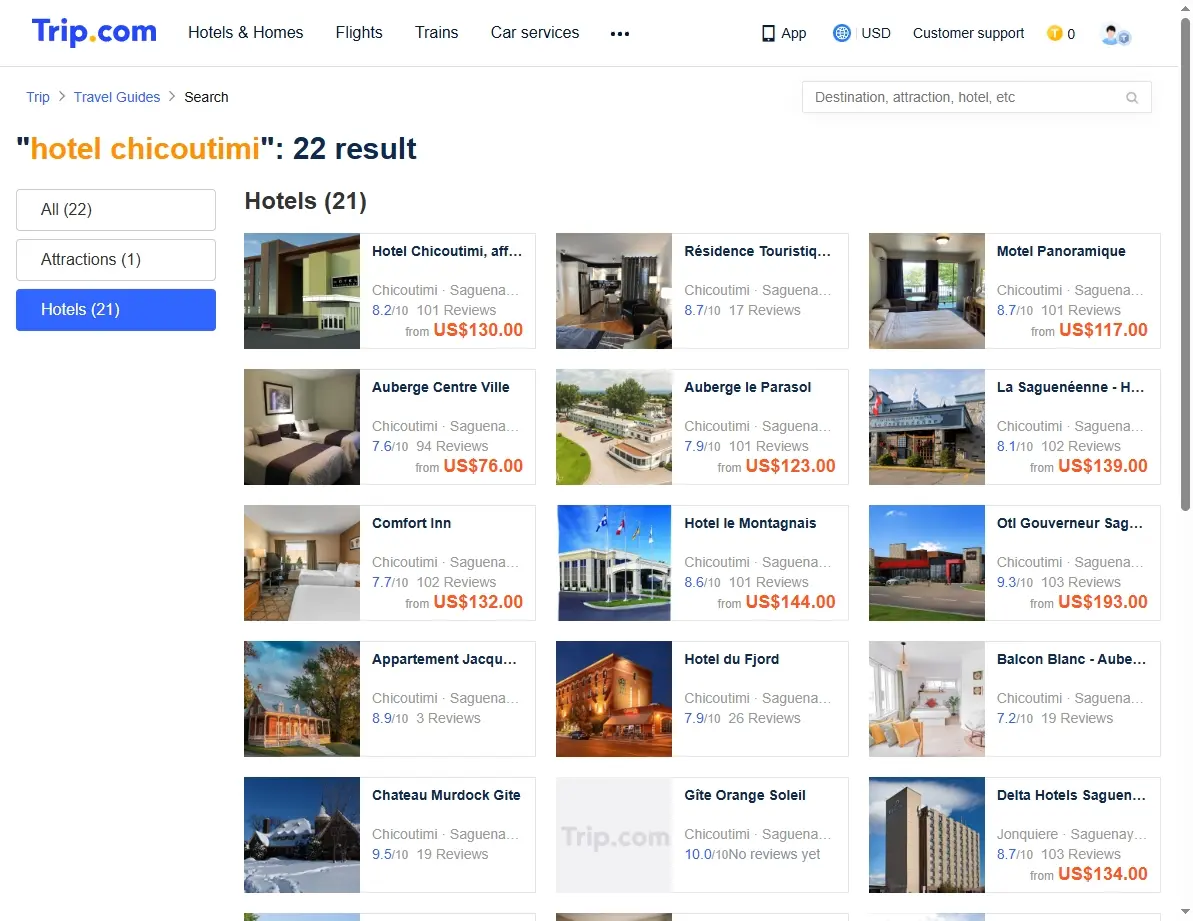
Task: Click Hotel du Fjord title
Action: coord(731,660)
